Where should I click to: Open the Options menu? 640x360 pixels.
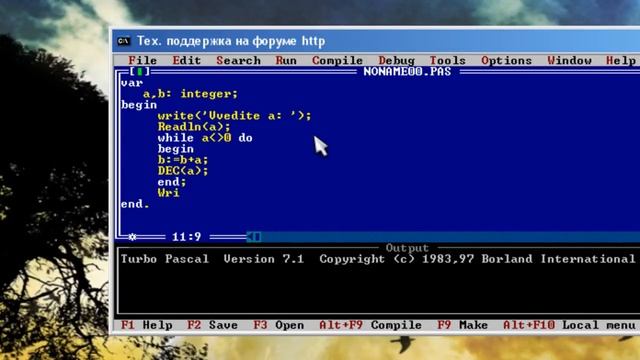click(507, 60)
